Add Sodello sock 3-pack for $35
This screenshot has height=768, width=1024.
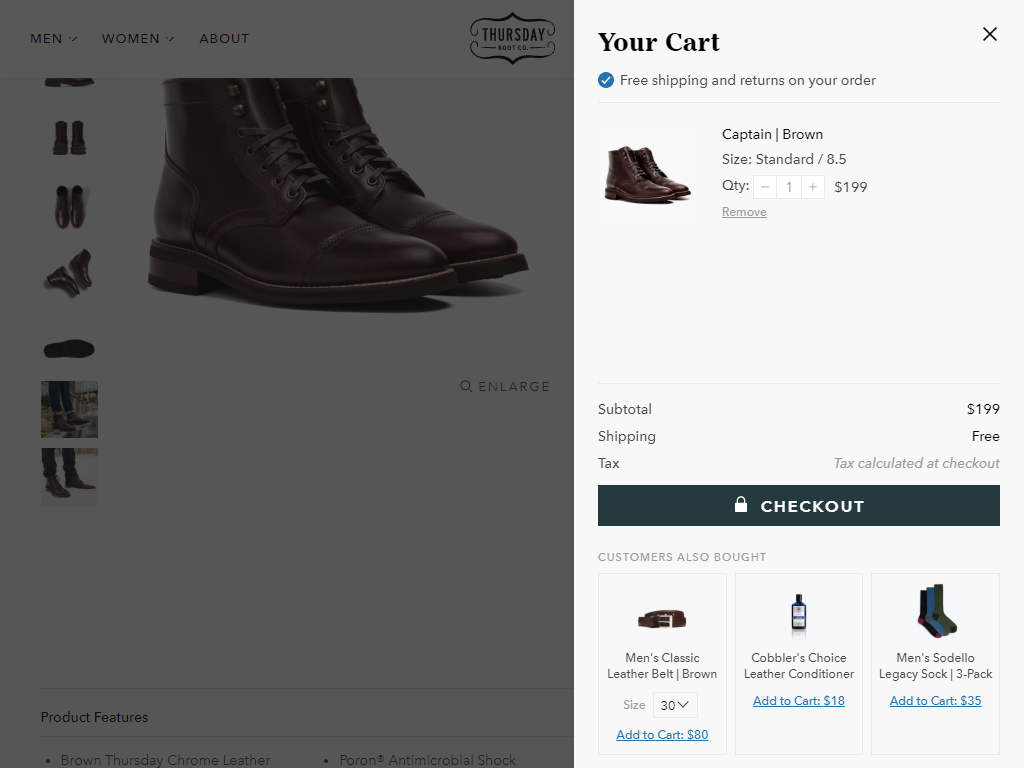pyautogui.click(x=935, y=701)
